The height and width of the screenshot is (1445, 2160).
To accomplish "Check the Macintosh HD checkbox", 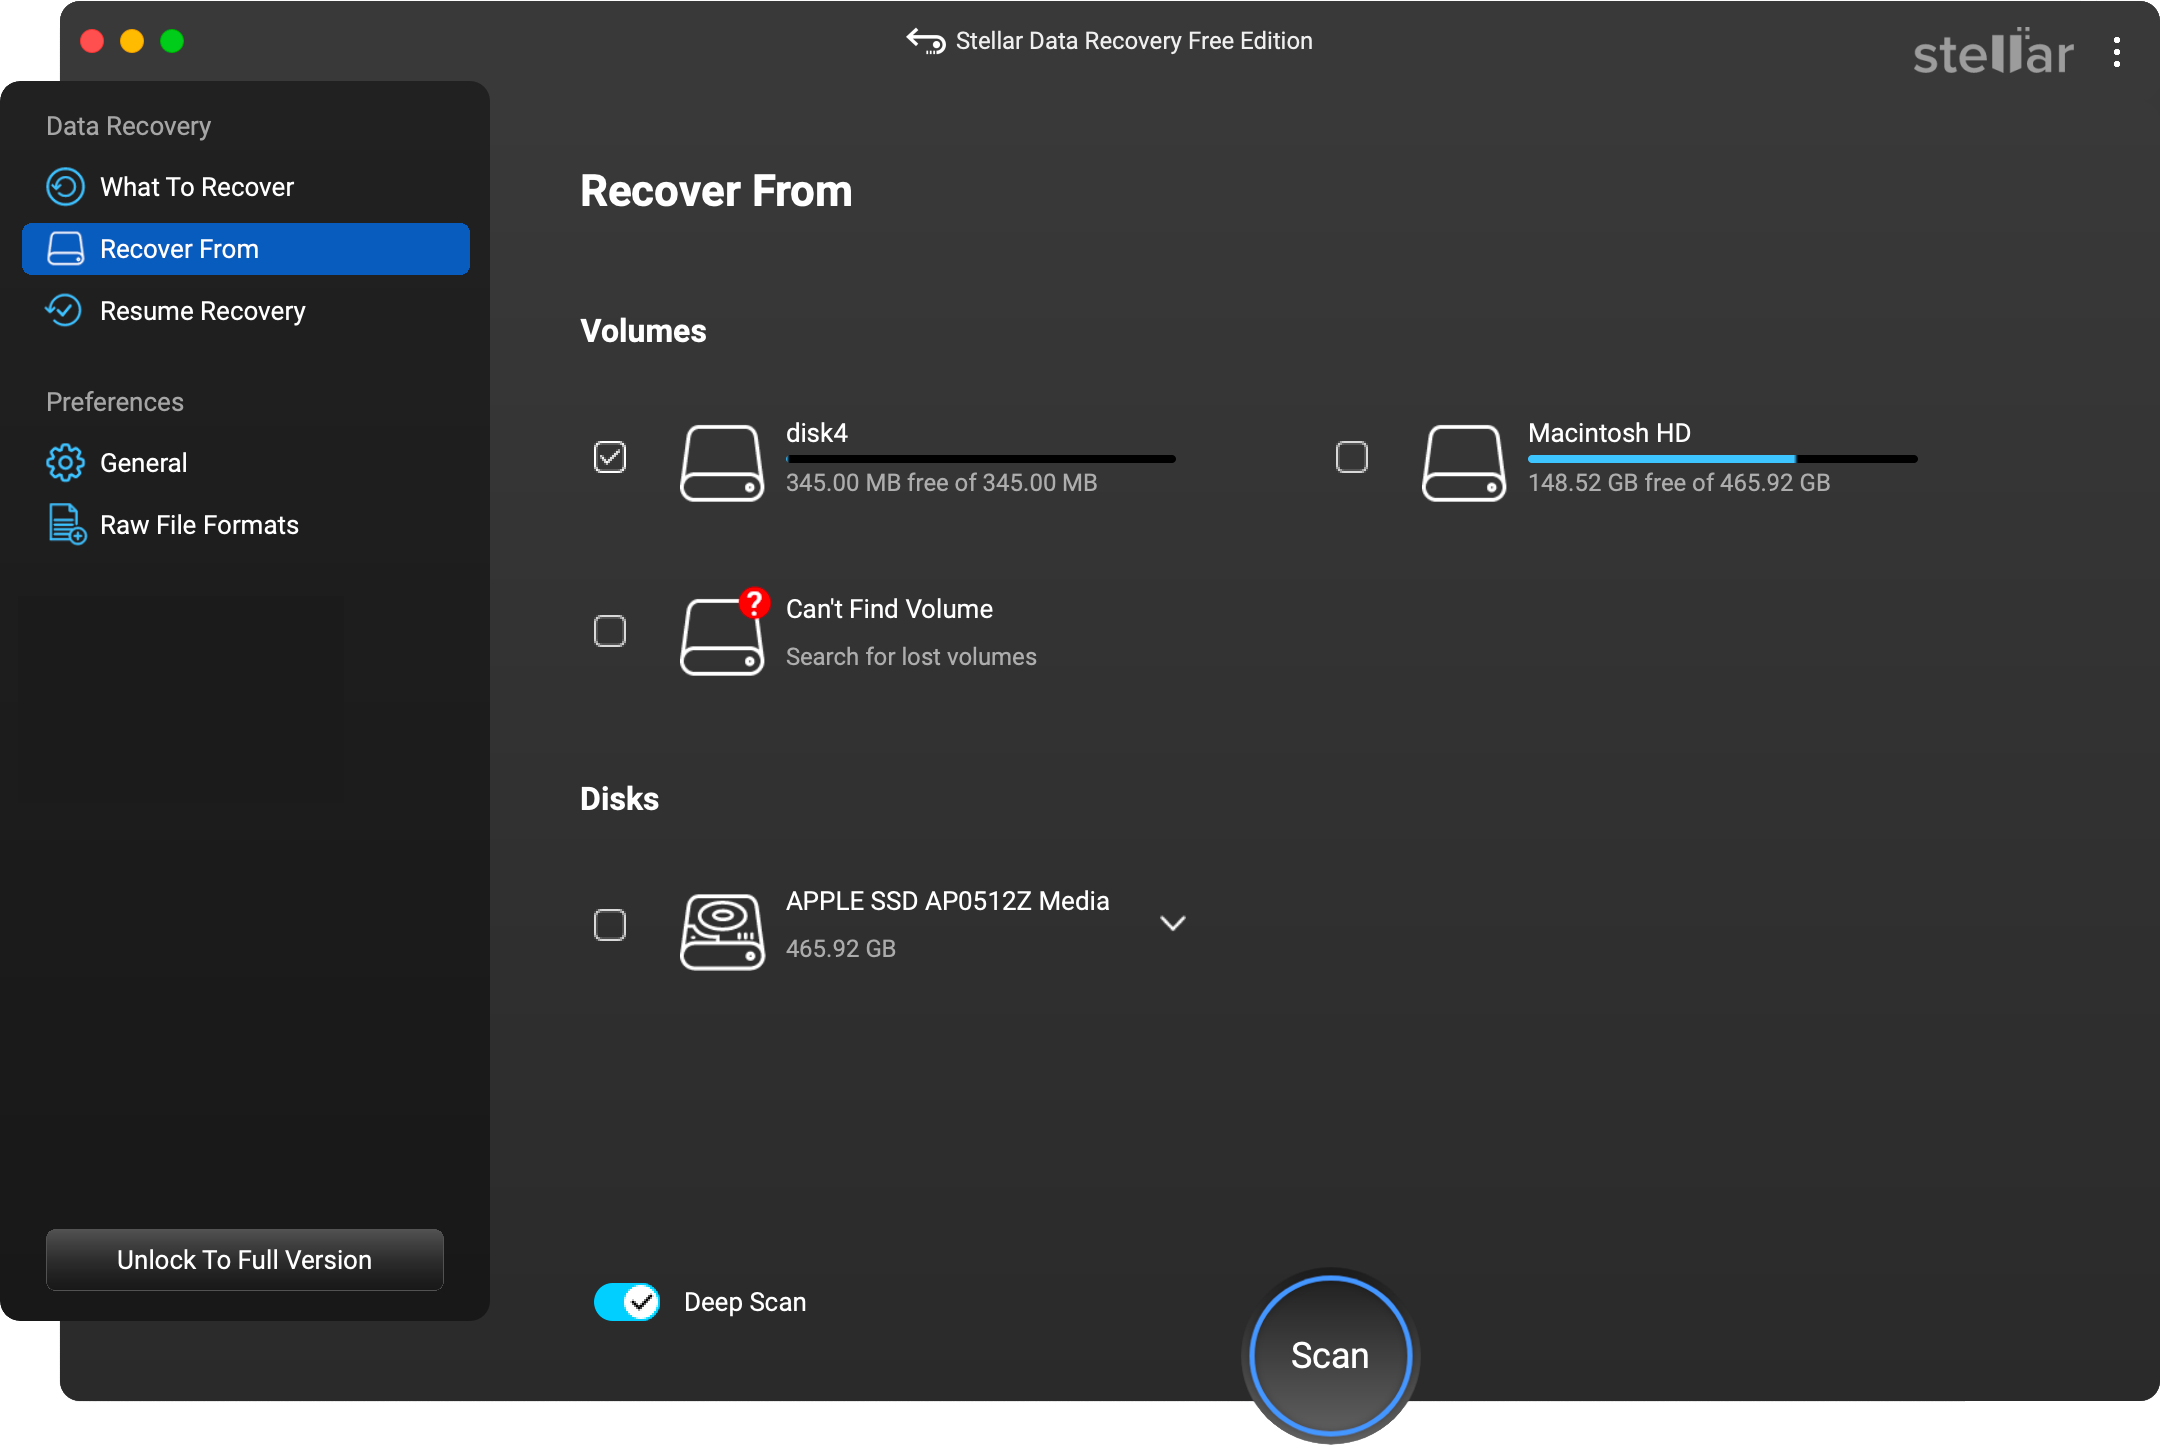I will coord(1351,457).
